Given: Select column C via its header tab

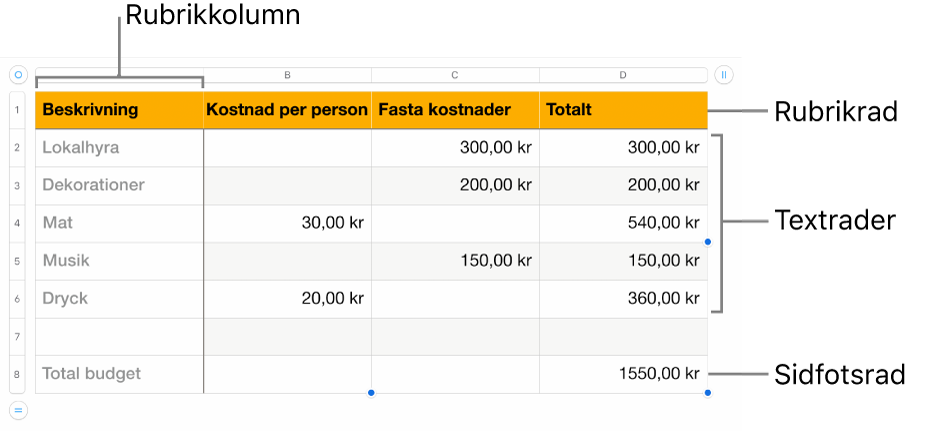Looking at the screenshot, I should [455, 75].
